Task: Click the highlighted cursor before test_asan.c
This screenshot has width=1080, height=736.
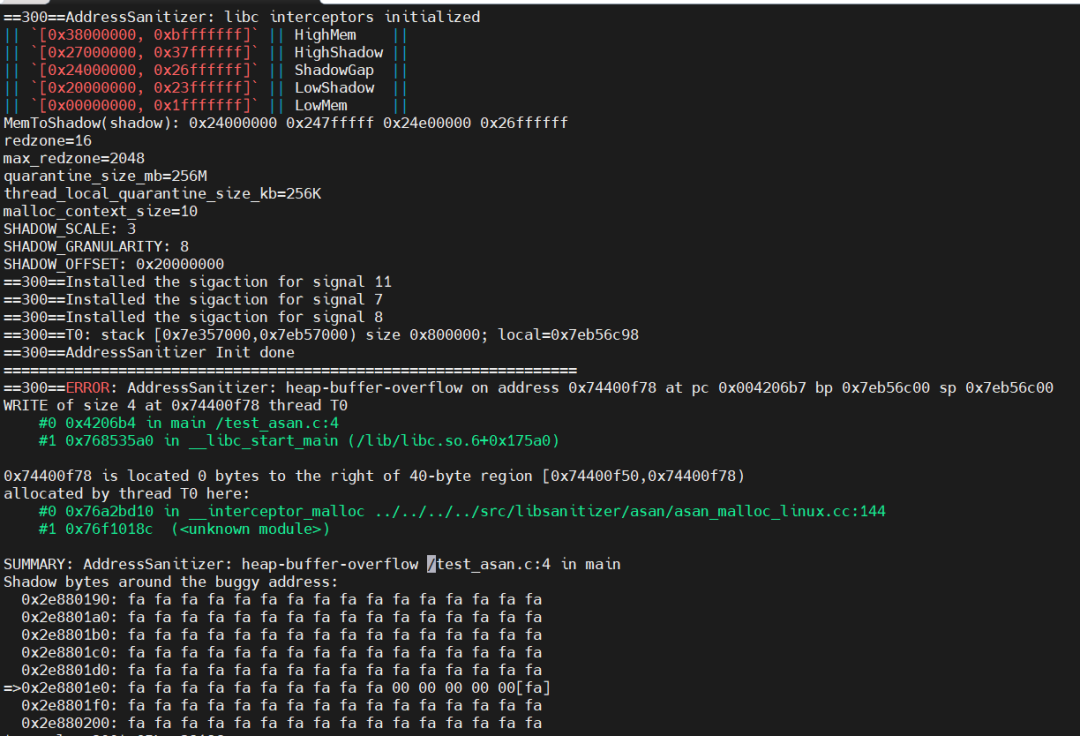Action: pyautogui.click(x=431, y=564)
